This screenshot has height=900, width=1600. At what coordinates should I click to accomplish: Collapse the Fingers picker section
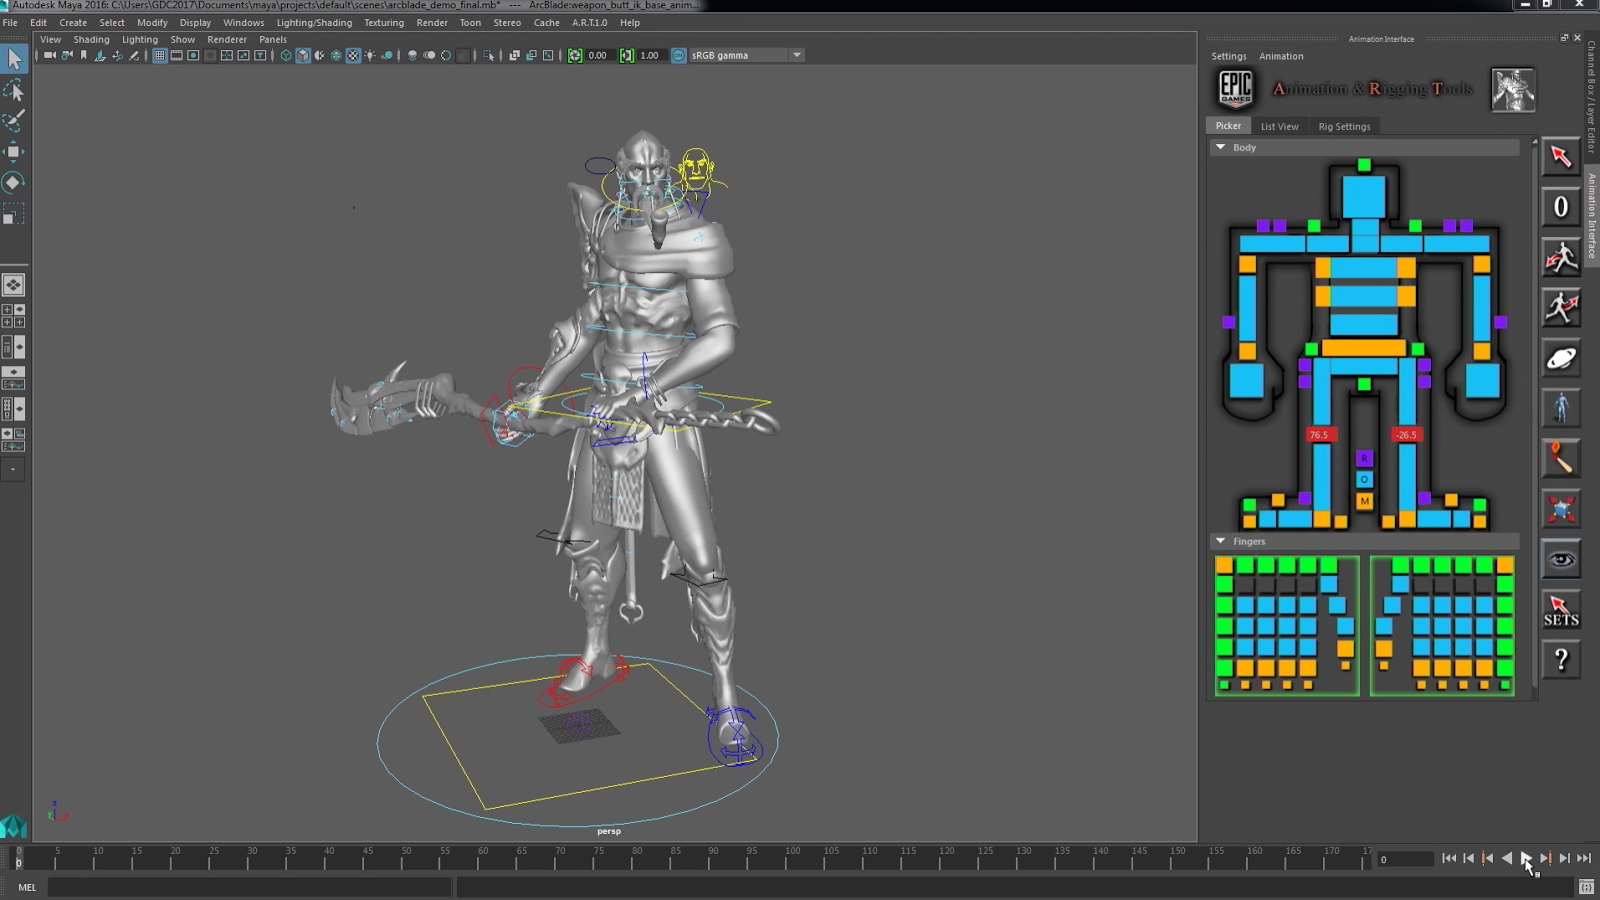[1220, 541]
